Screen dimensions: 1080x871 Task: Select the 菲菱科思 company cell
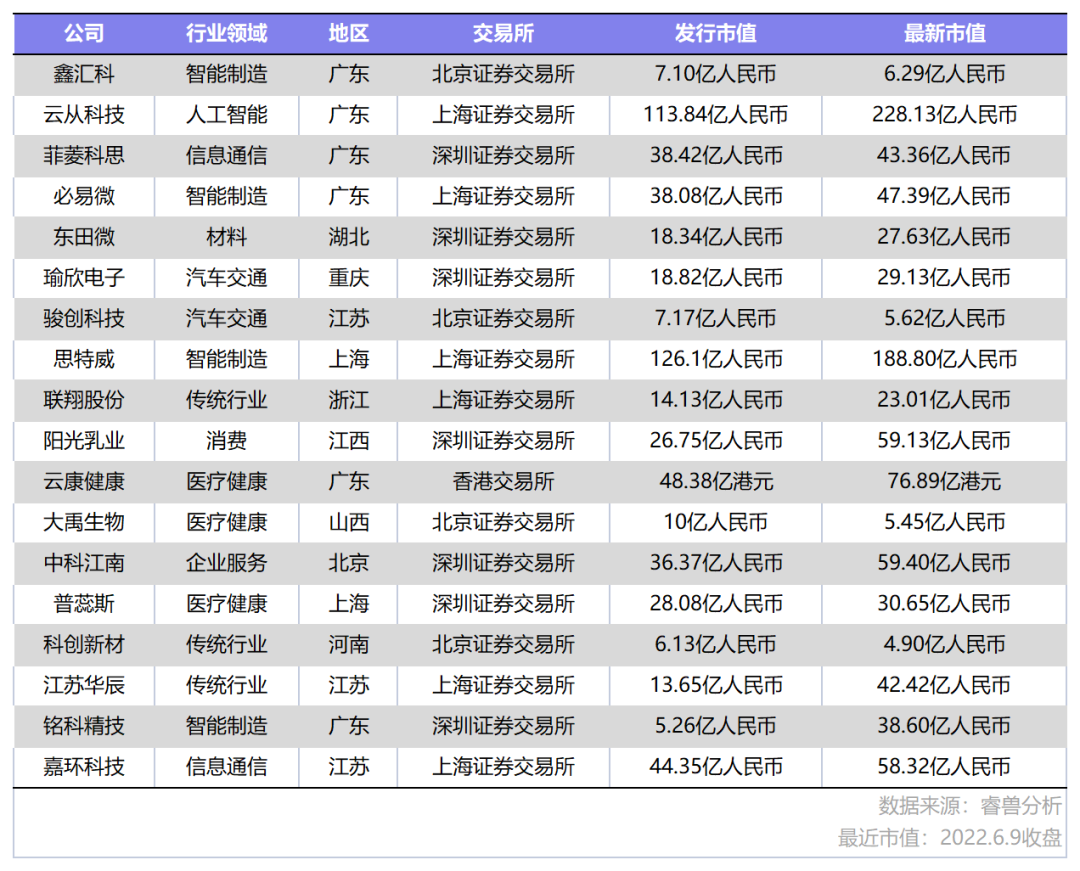84,155
